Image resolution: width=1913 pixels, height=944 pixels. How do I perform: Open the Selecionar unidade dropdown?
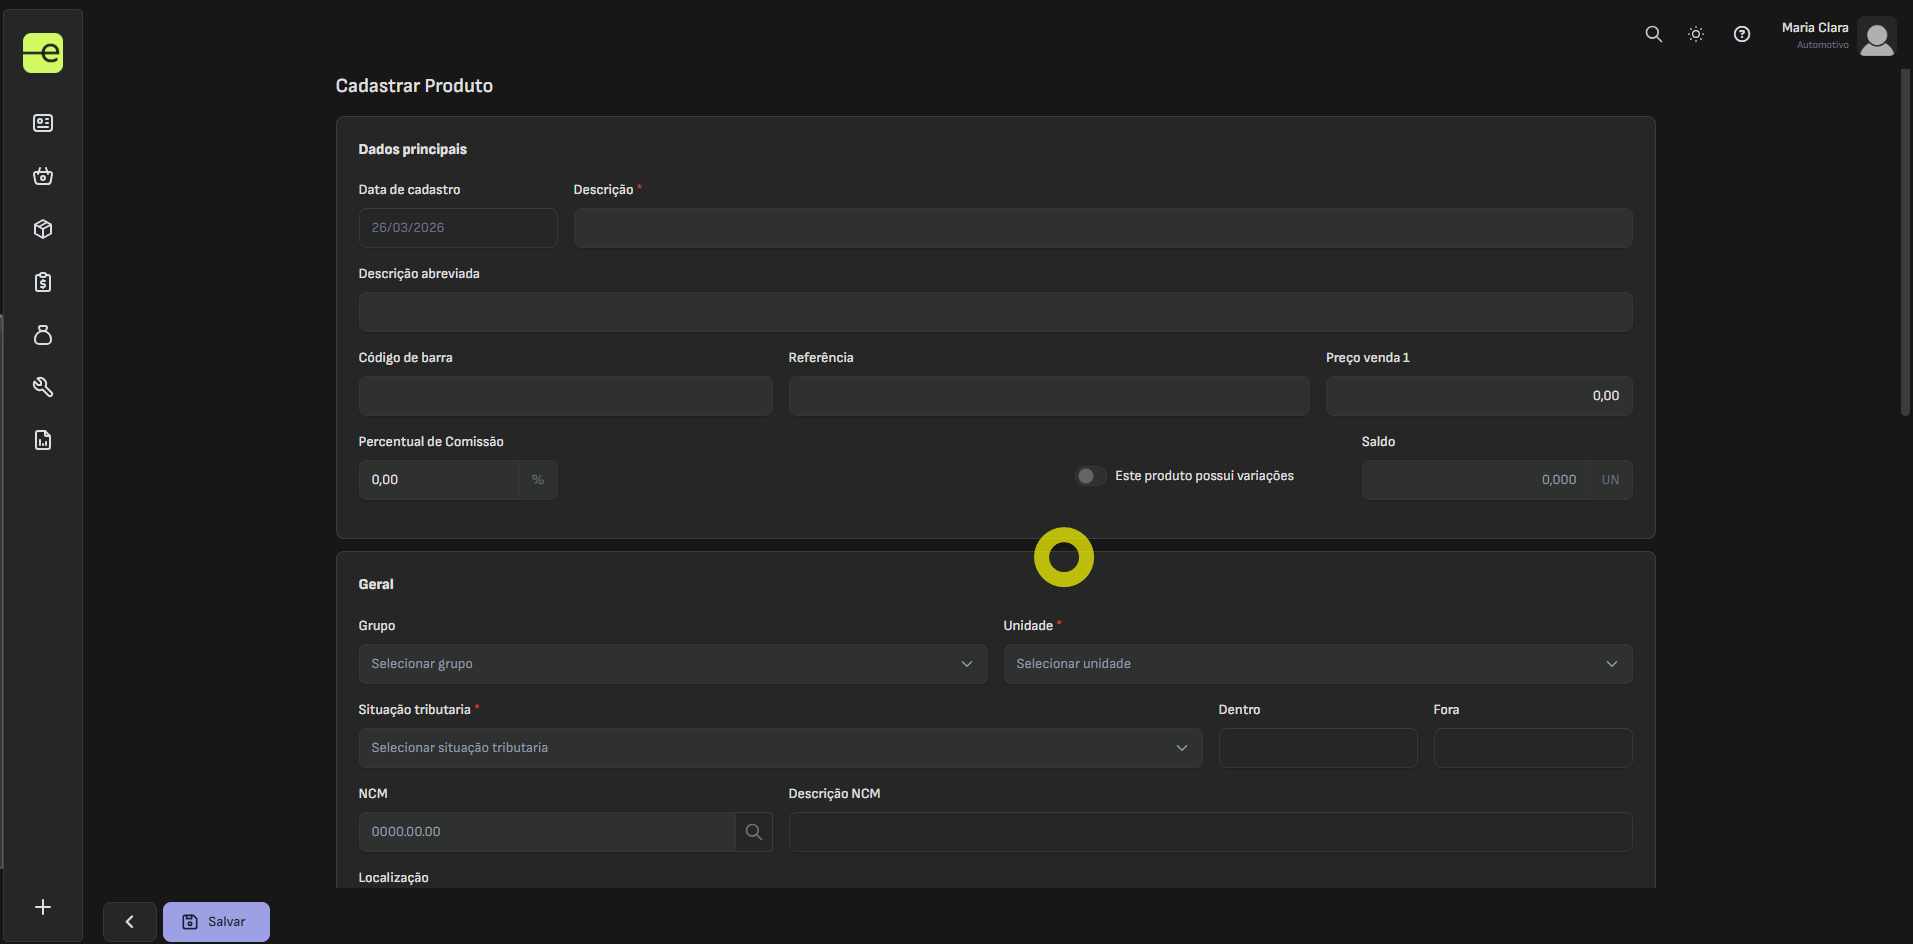[1317, 664]
